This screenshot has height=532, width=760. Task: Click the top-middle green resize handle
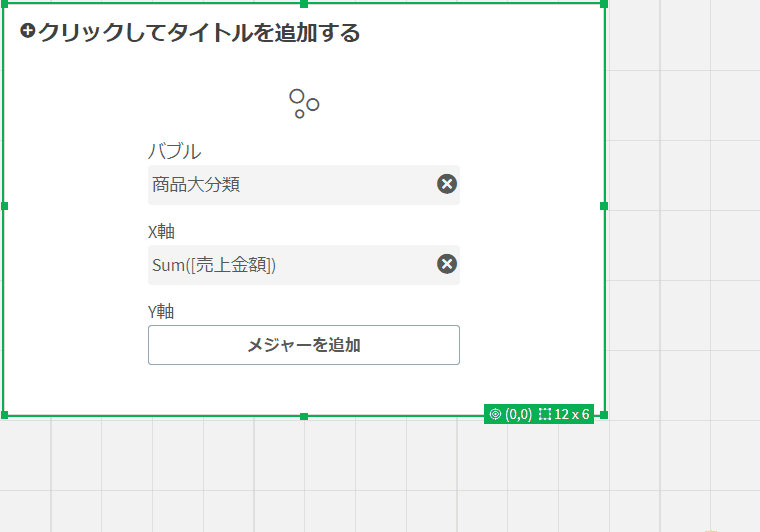pyautogui.click(x=304, y=4)
